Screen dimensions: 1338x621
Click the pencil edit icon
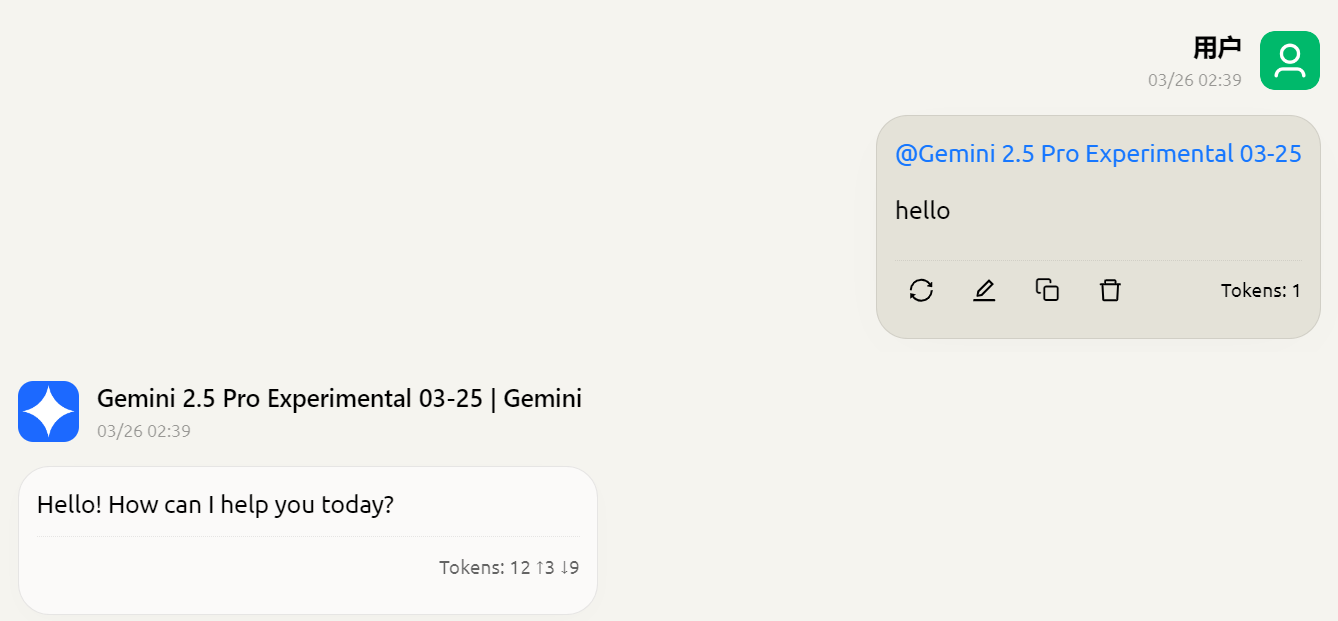[984, 290]
